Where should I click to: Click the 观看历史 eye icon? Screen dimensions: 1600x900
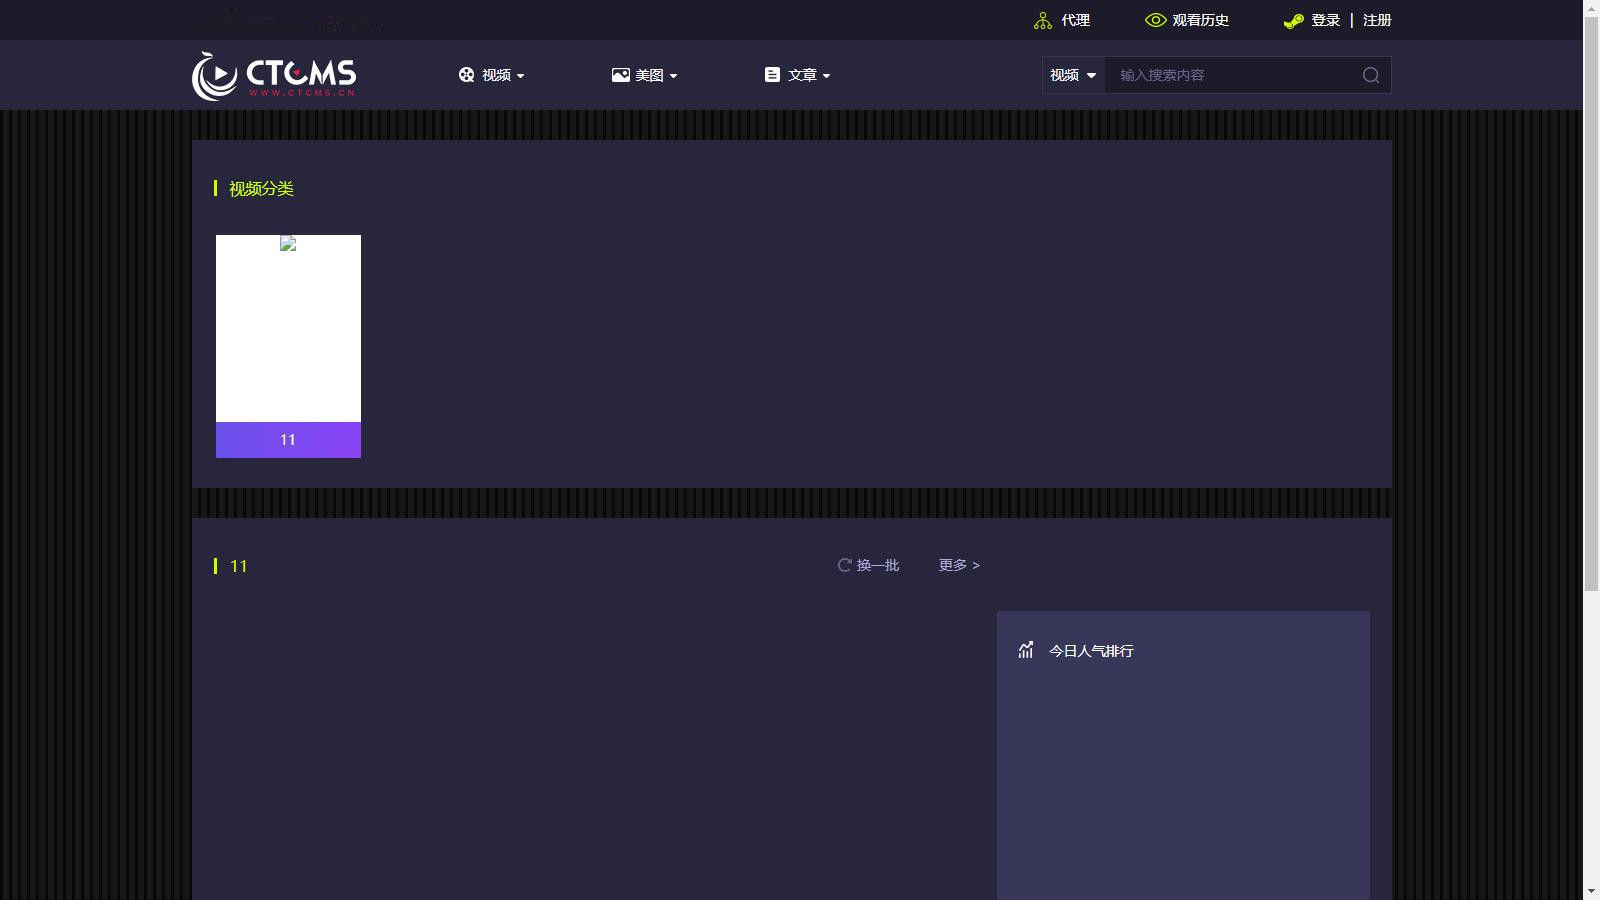tap(1156, 20)
